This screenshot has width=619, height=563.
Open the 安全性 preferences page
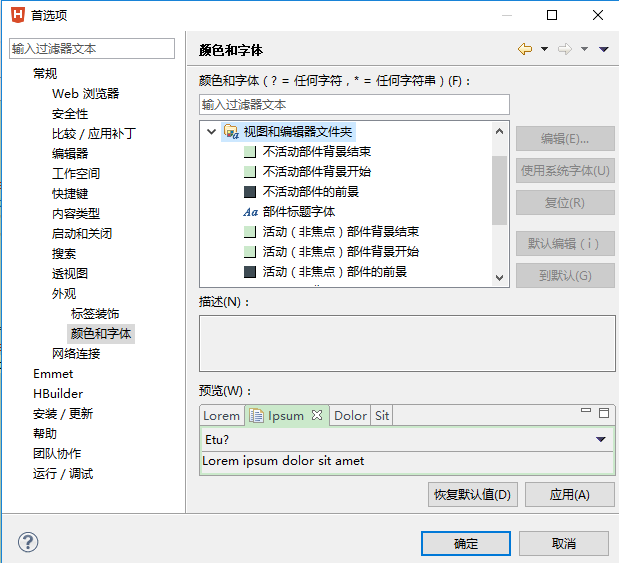coord(70,114)
